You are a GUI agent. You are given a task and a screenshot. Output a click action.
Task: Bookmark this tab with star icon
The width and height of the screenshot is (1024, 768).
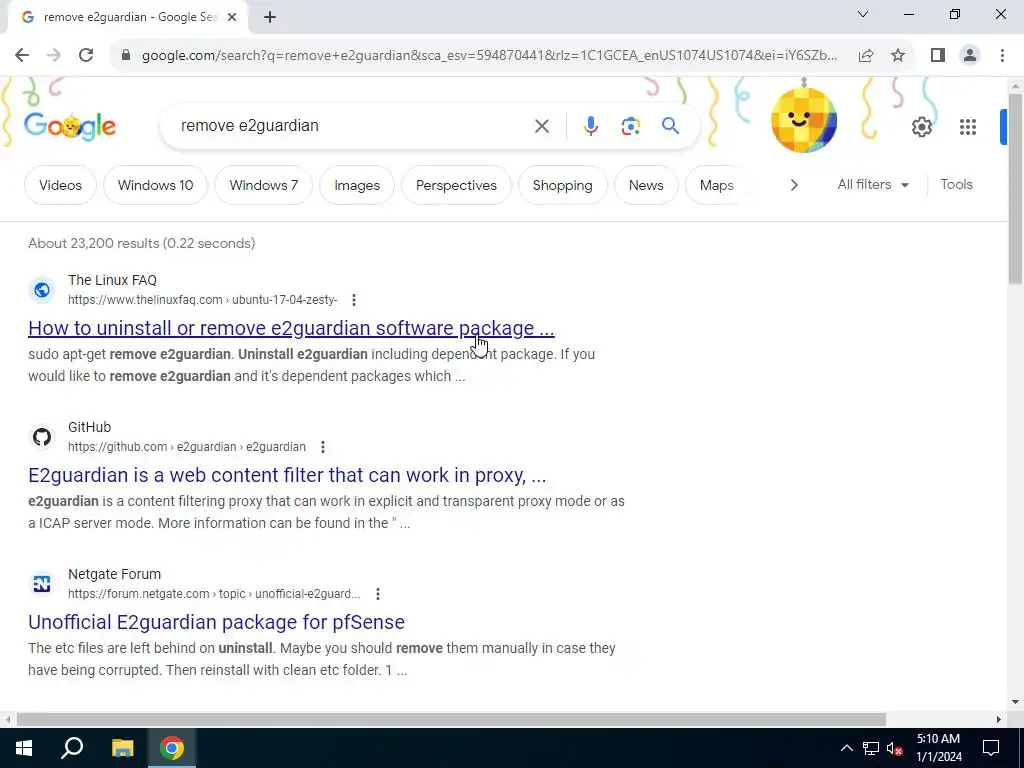coord(898,56)
